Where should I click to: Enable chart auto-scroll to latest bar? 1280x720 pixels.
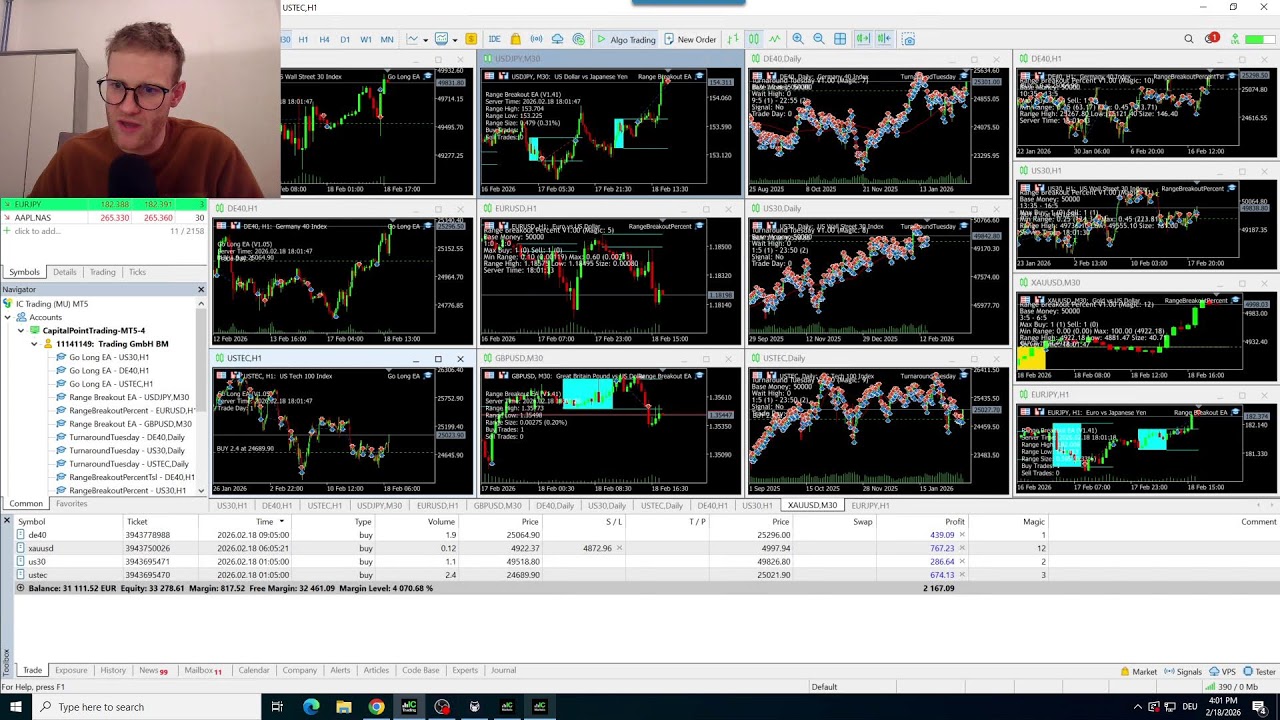click(862, 39)
